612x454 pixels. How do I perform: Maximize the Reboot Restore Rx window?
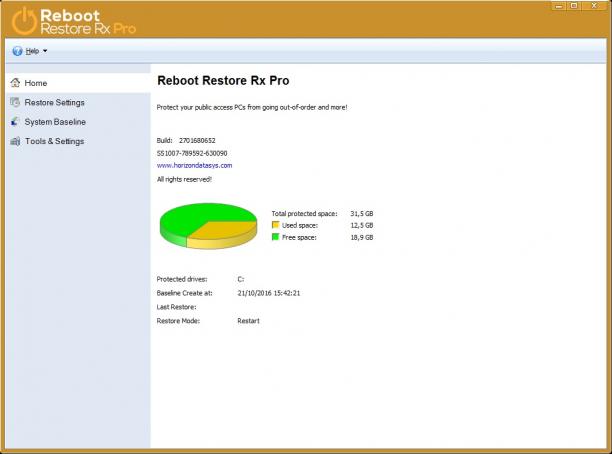(x=574, y=6)
